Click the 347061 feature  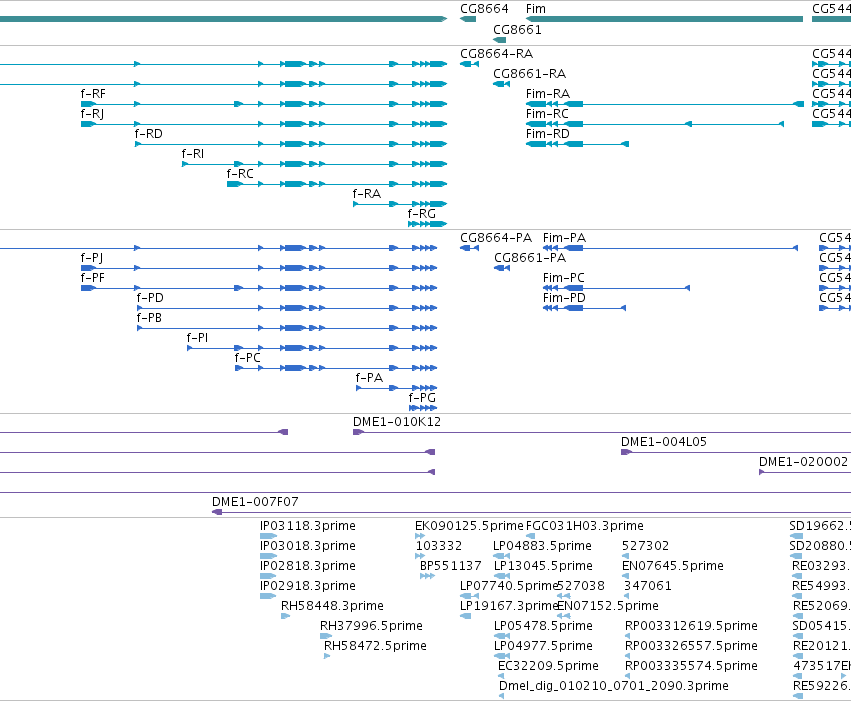pyautogui.click(x=626, y=596)
